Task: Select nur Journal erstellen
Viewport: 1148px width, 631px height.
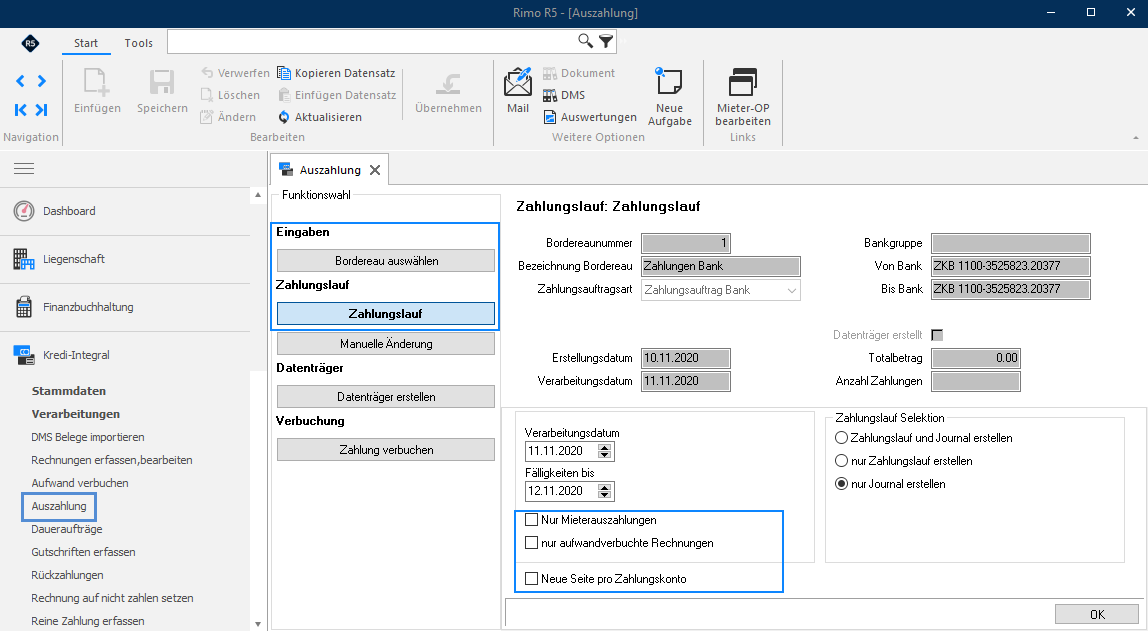Action: click(x=841, y=484)
